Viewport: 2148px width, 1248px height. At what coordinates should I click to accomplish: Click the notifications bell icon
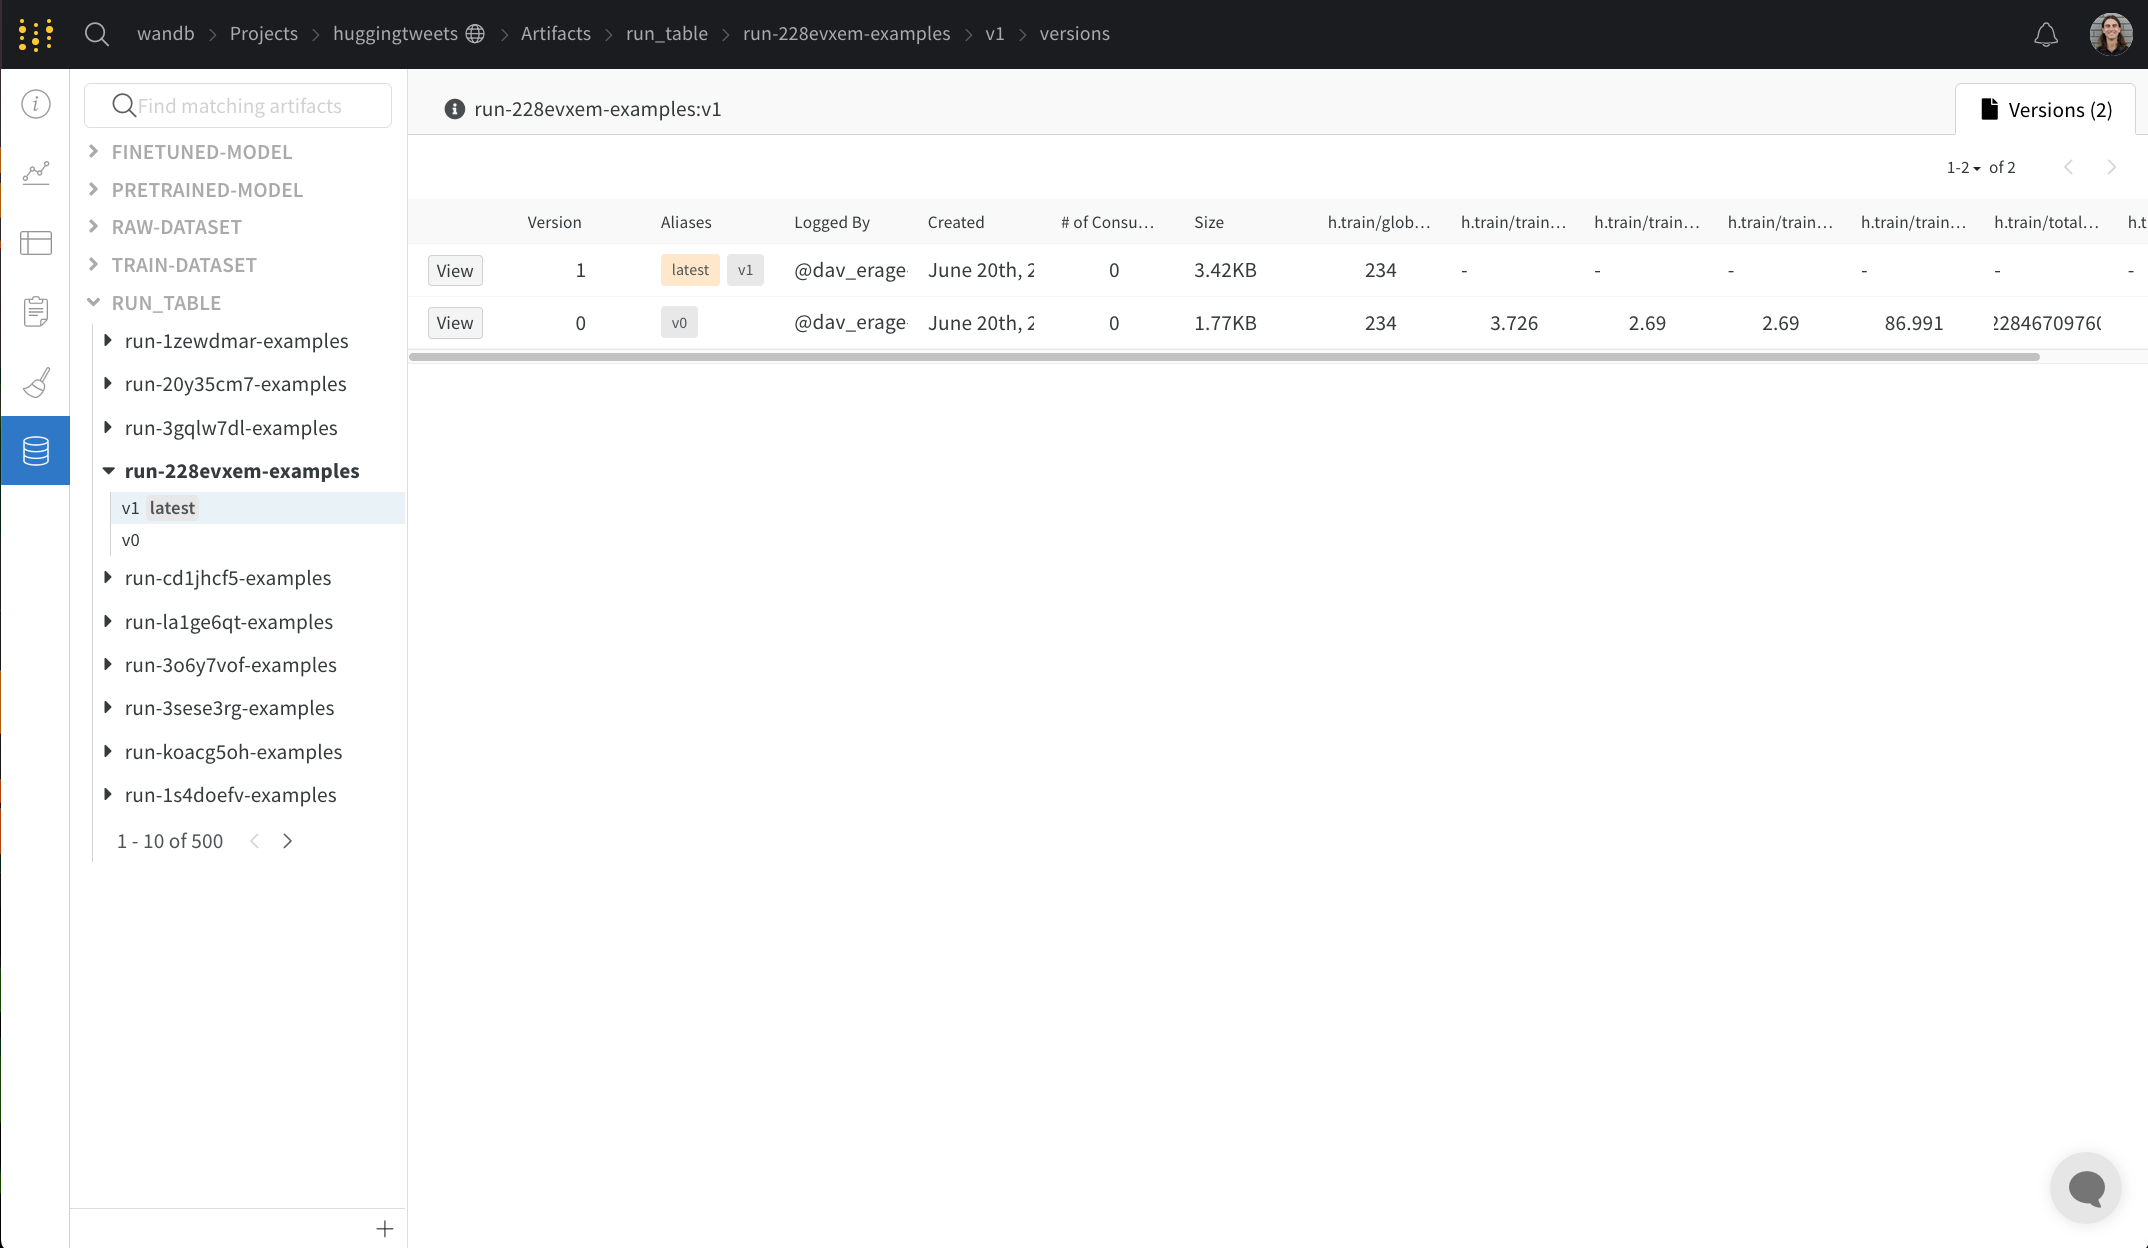(x=2046, y=35)
